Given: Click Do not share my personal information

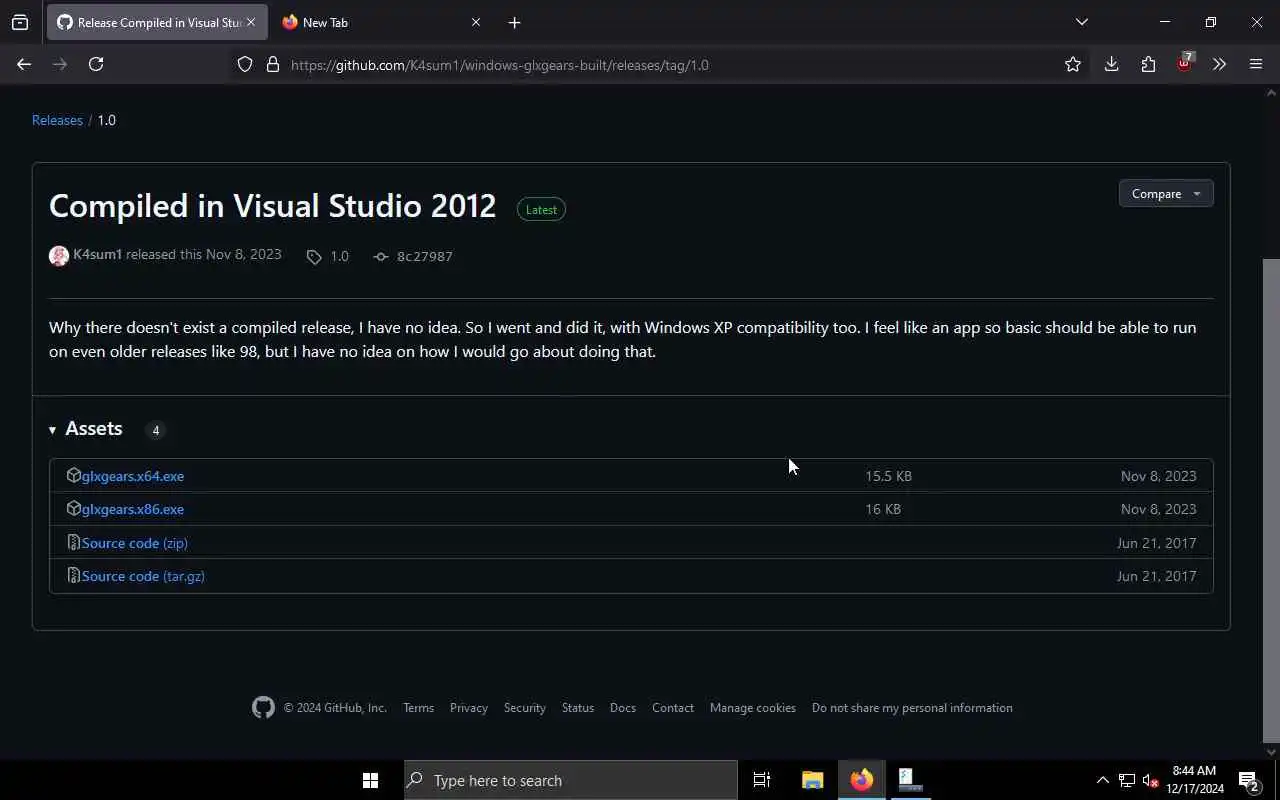Looking at the screenshot, I should (912, 708).
